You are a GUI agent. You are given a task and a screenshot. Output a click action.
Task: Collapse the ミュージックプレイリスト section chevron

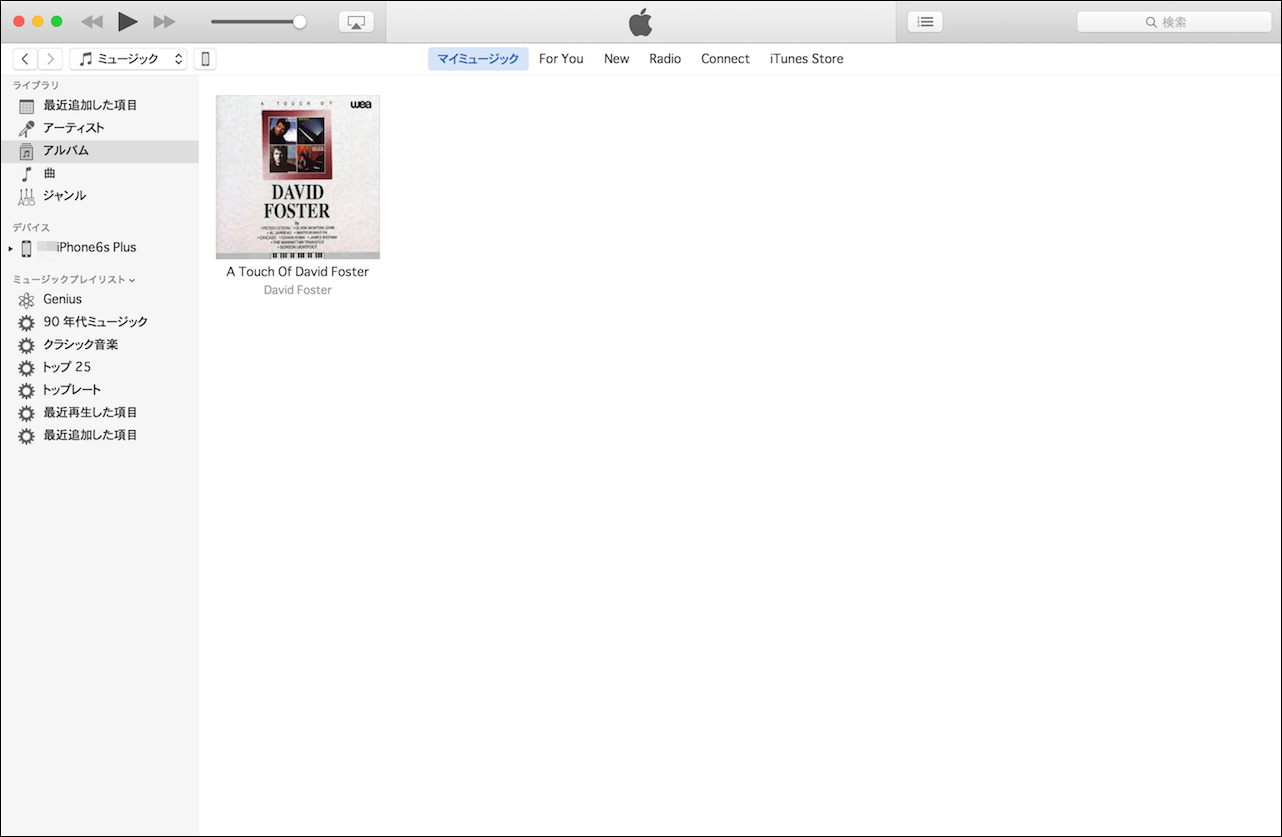[x=132, y=280]
